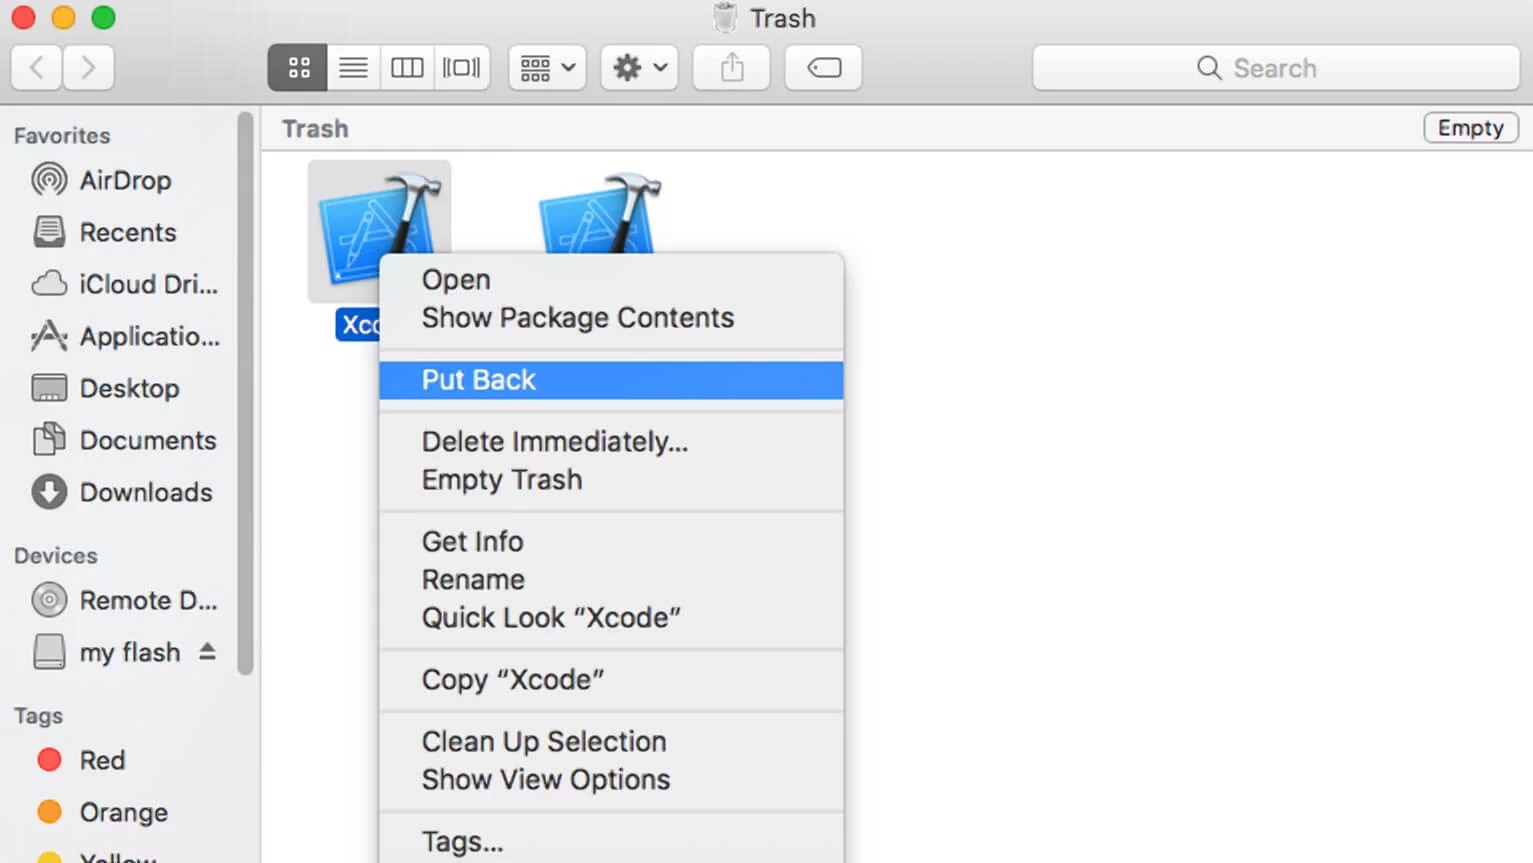
Task: Click the Tags toolbar icon
Action: click(x=822, y=67)
